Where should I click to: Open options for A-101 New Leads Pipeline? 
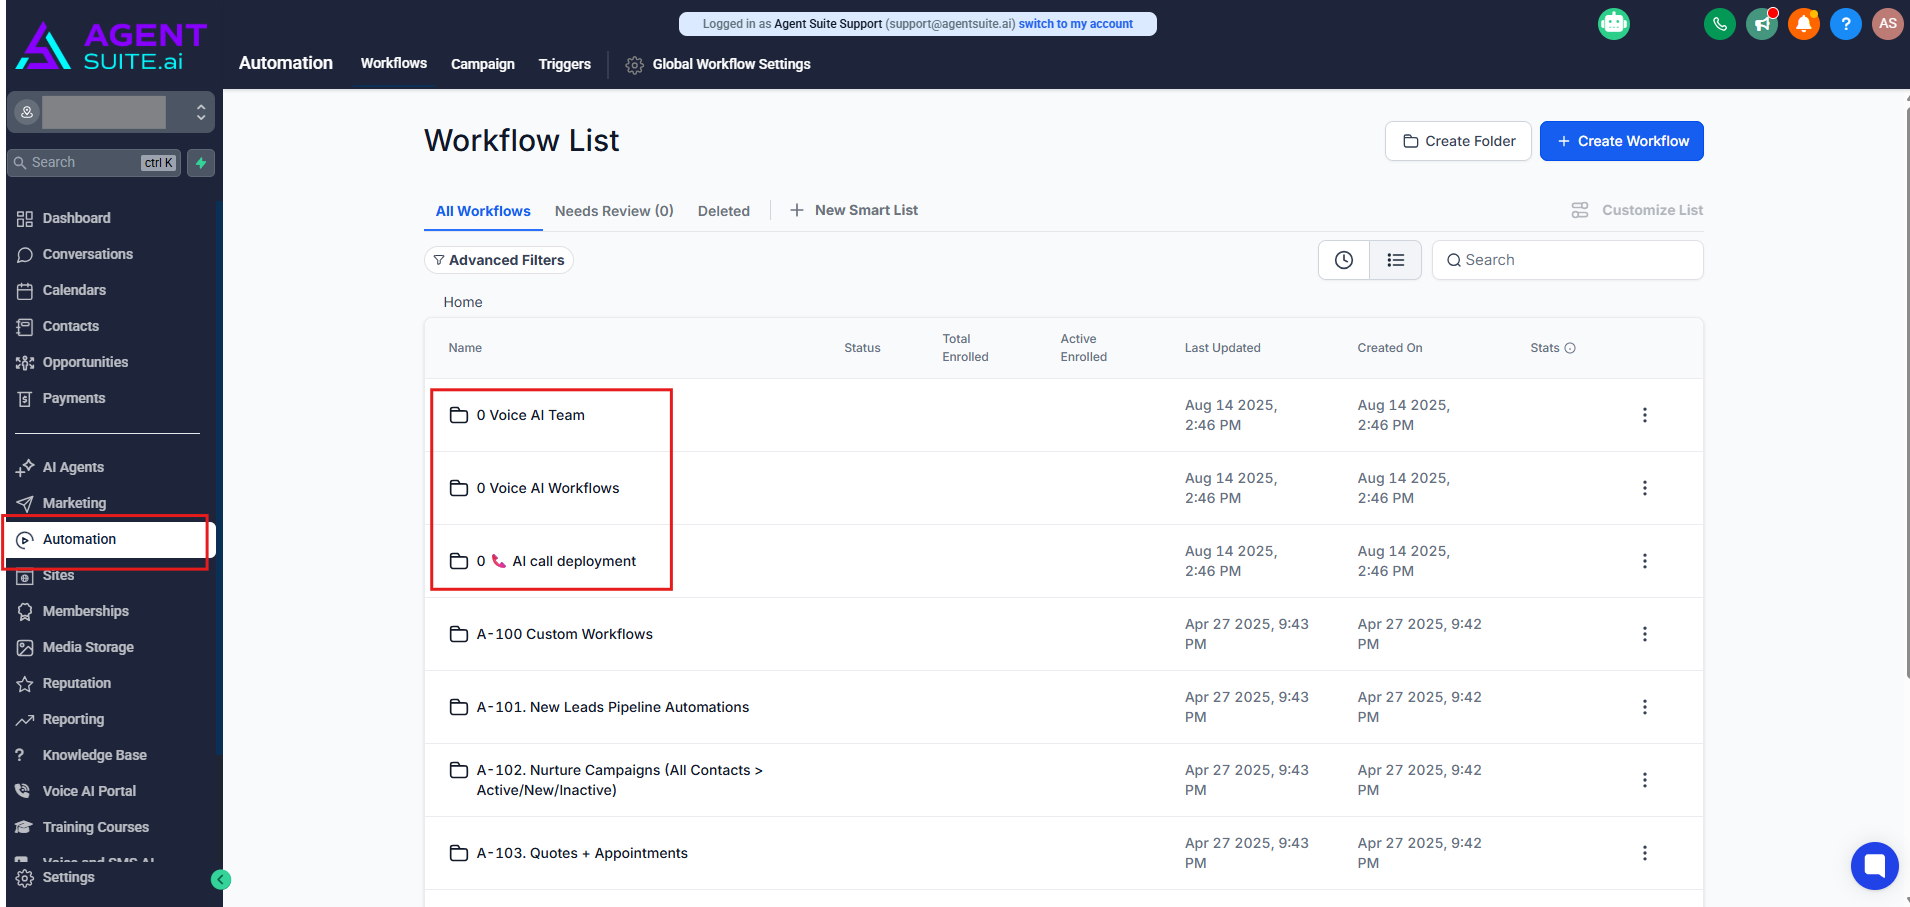1645,707
